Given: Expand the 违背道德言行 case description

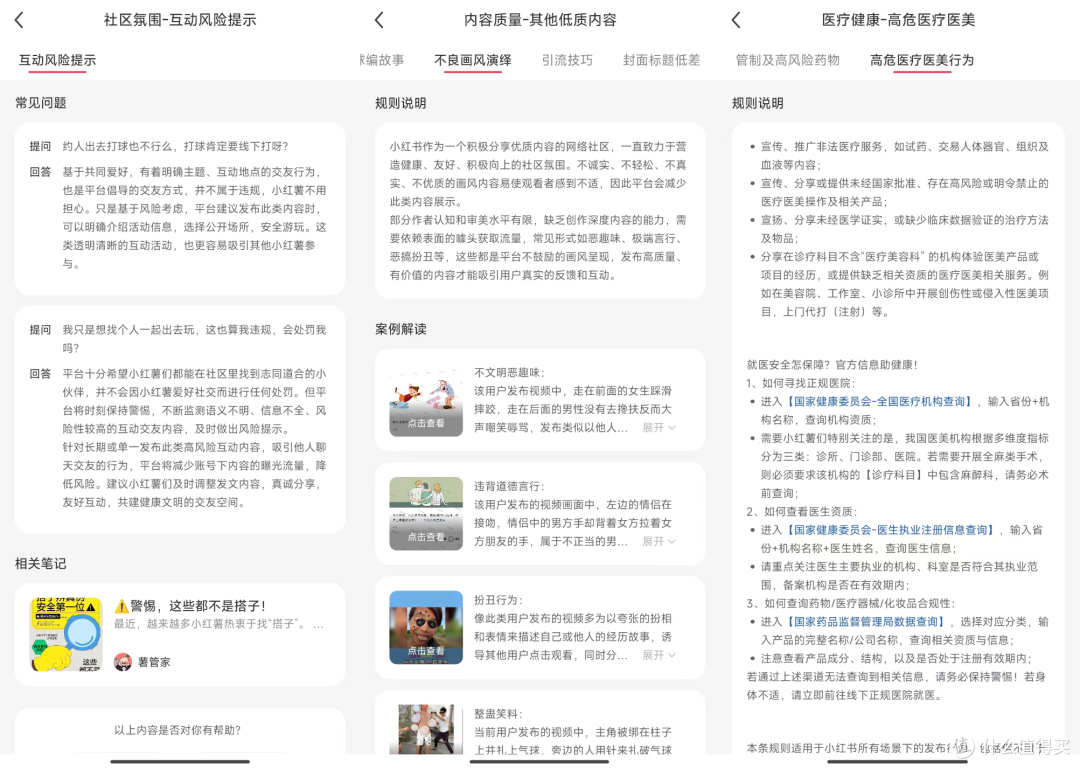Looking at the screenshot, I should pos(658,542).
